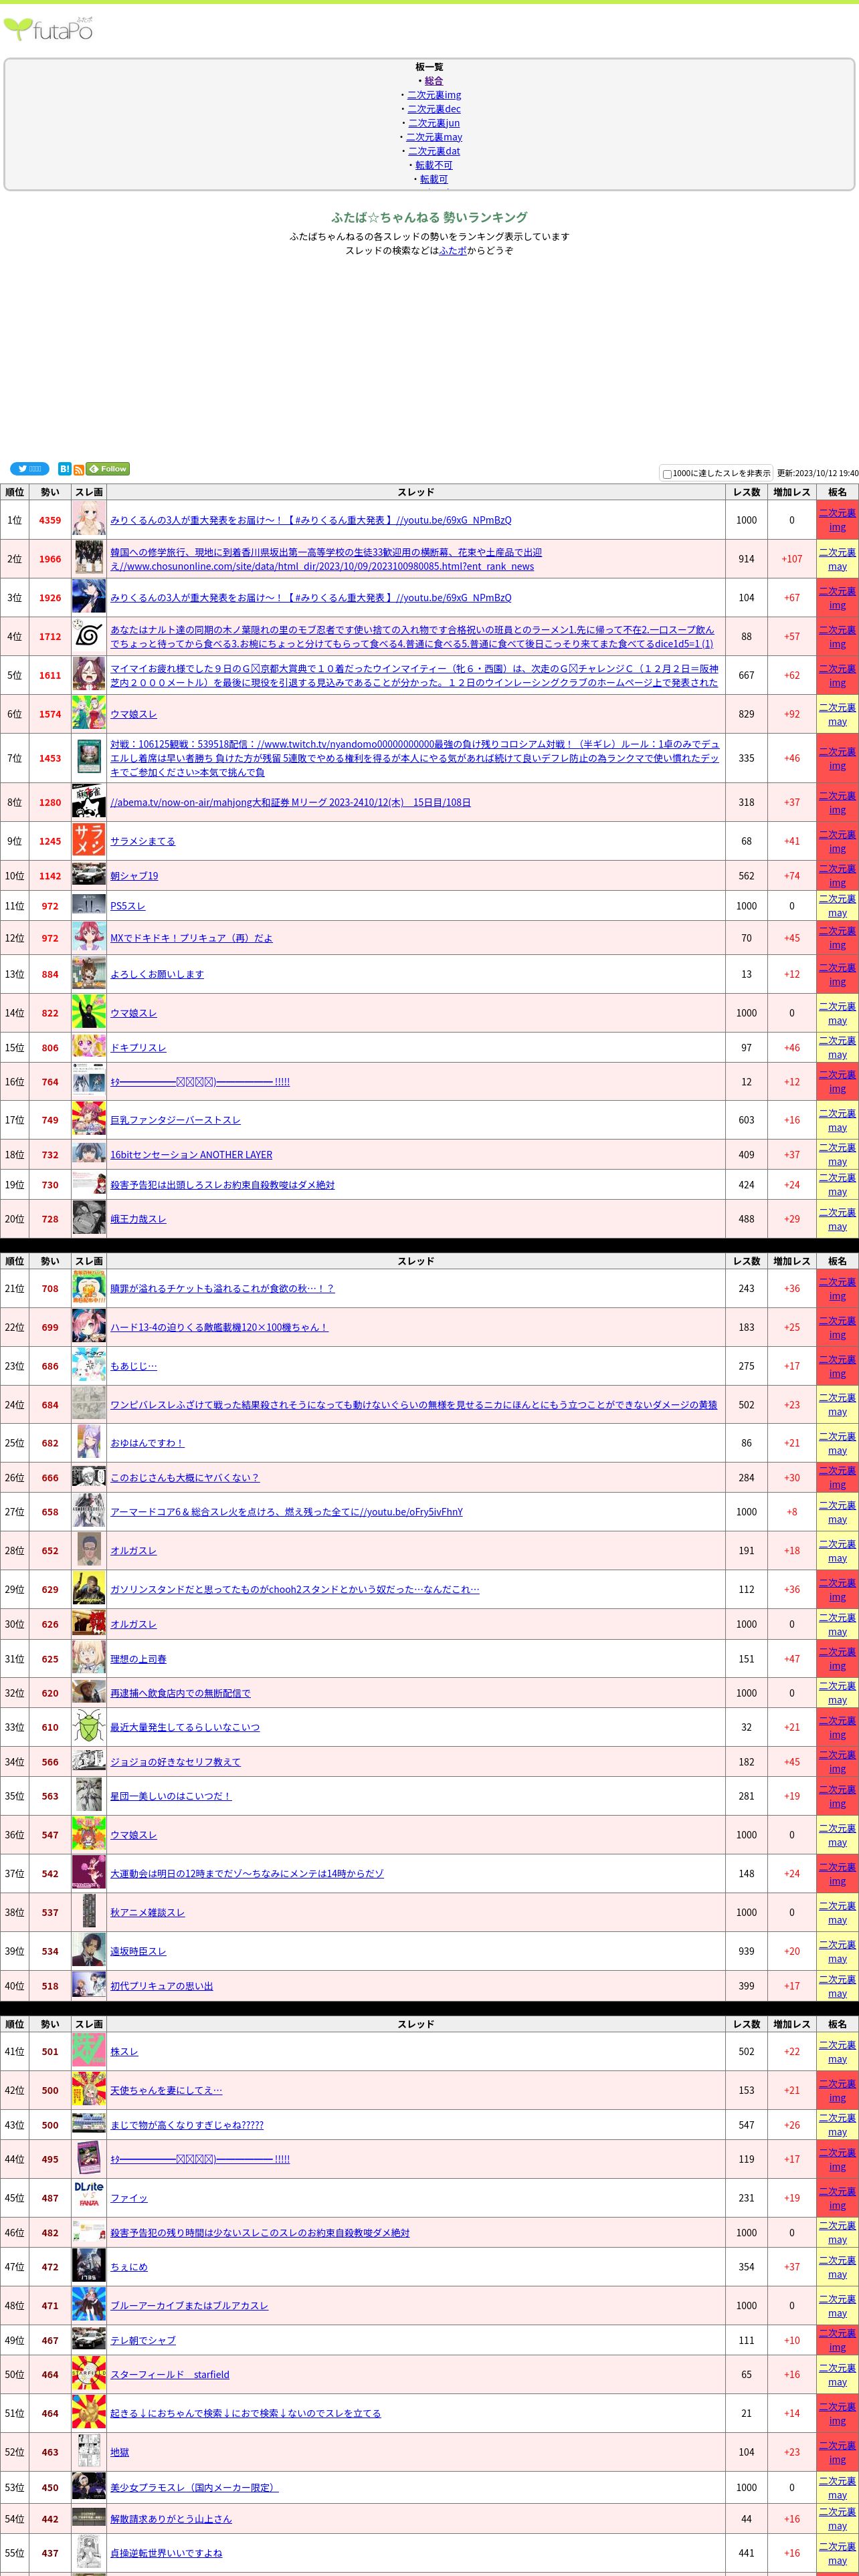Open 理想の上司春 thread

[138, 1659]
